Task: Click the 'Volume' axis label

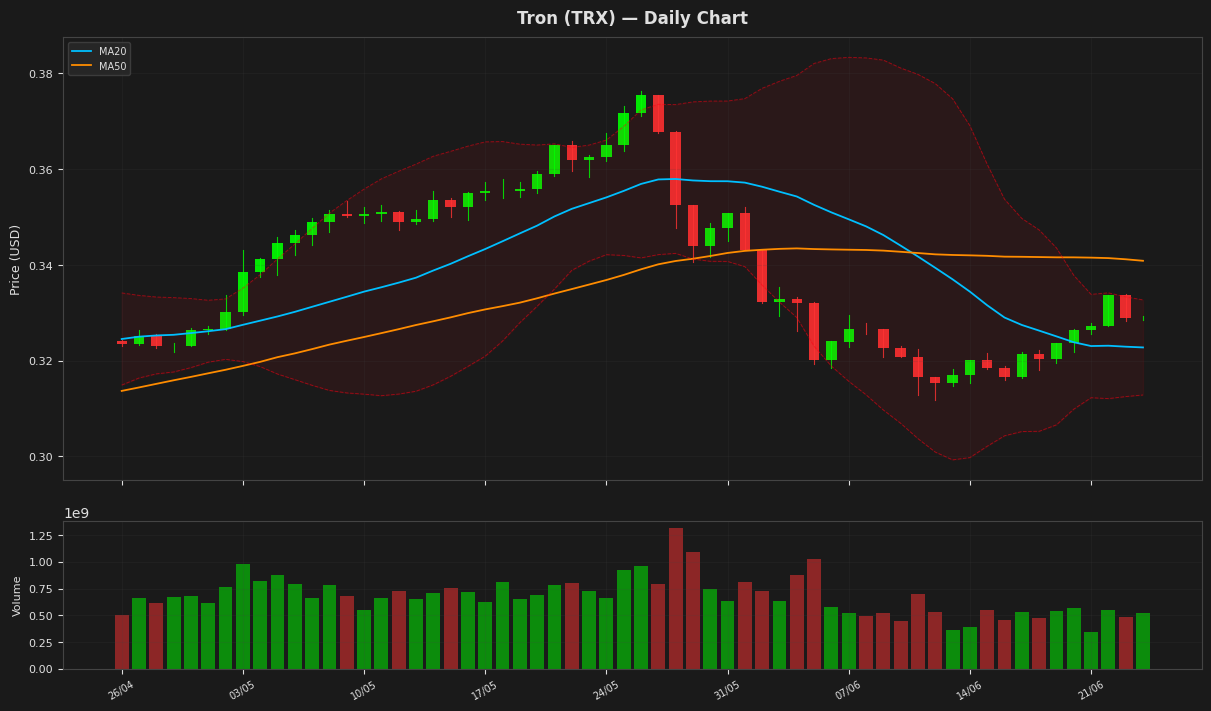Action: pyautogui.click(x=17, y=596)
